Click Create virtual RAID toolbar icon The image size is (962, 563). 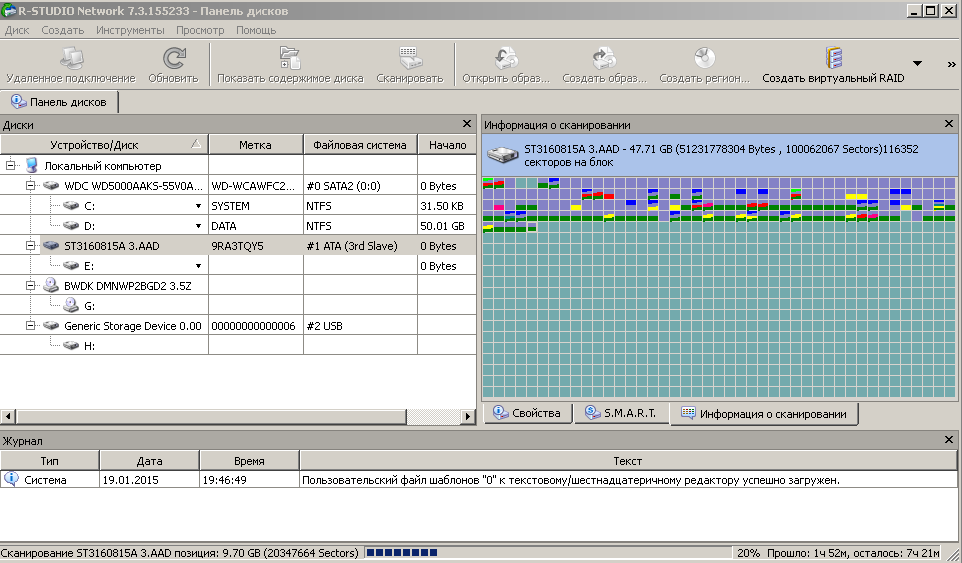tap(833, 58)
